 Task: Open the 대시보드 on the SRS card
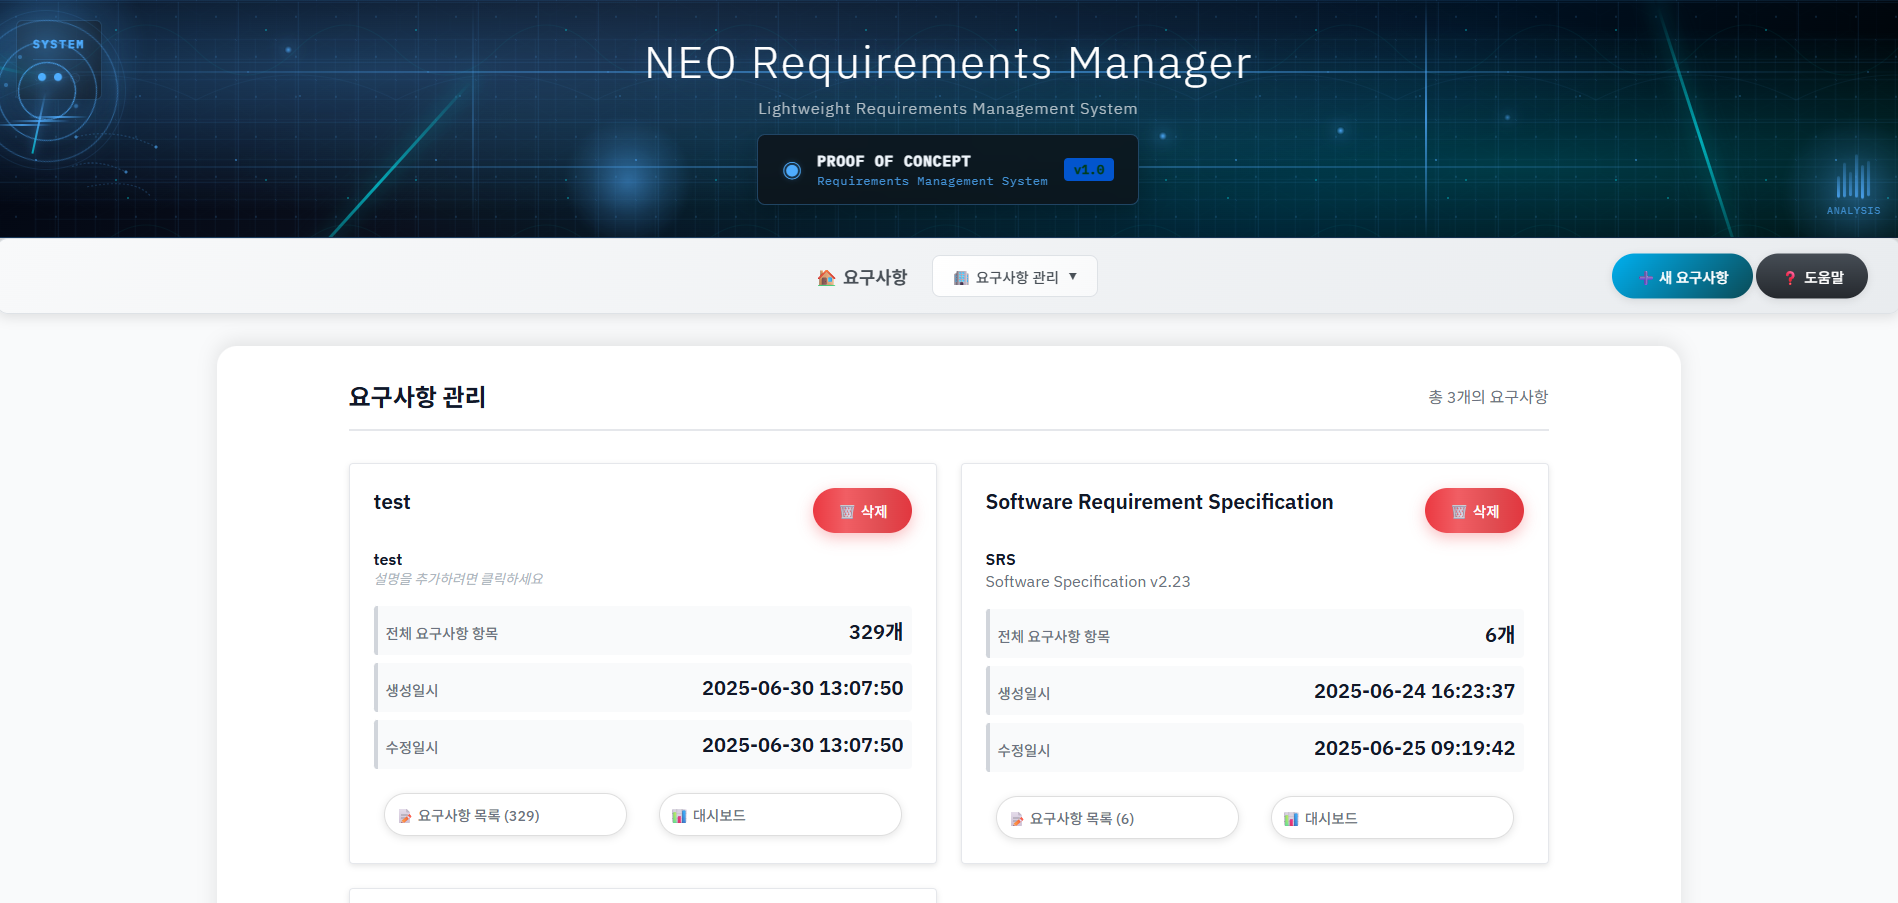[x=1391, y=817]
